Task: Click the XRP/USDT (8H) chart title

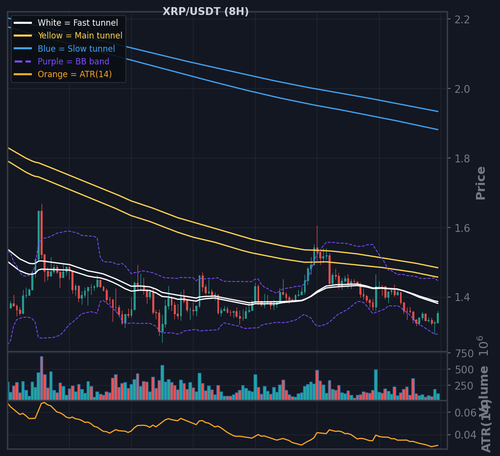Action: (x=205, y=11)
